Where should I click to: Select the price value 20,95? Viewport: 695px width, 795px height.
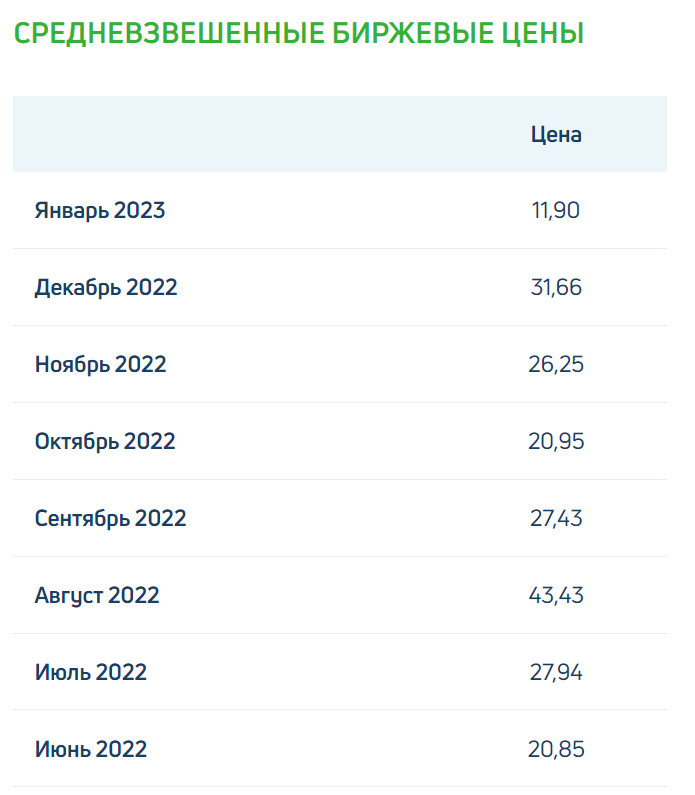tap(556, 442)
